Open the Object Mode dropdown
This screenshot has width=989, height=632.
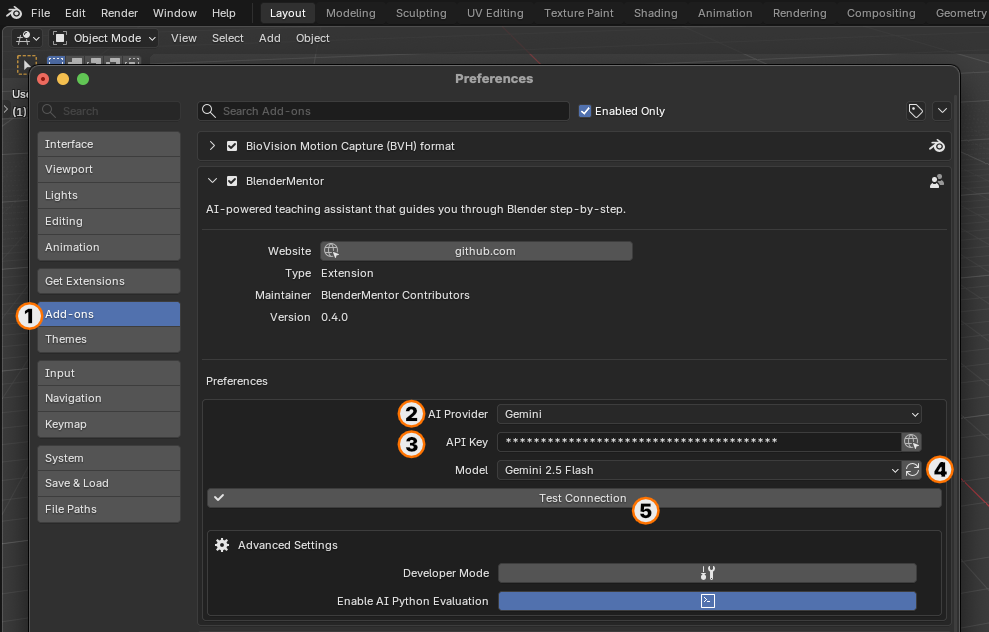pos(103,38)
